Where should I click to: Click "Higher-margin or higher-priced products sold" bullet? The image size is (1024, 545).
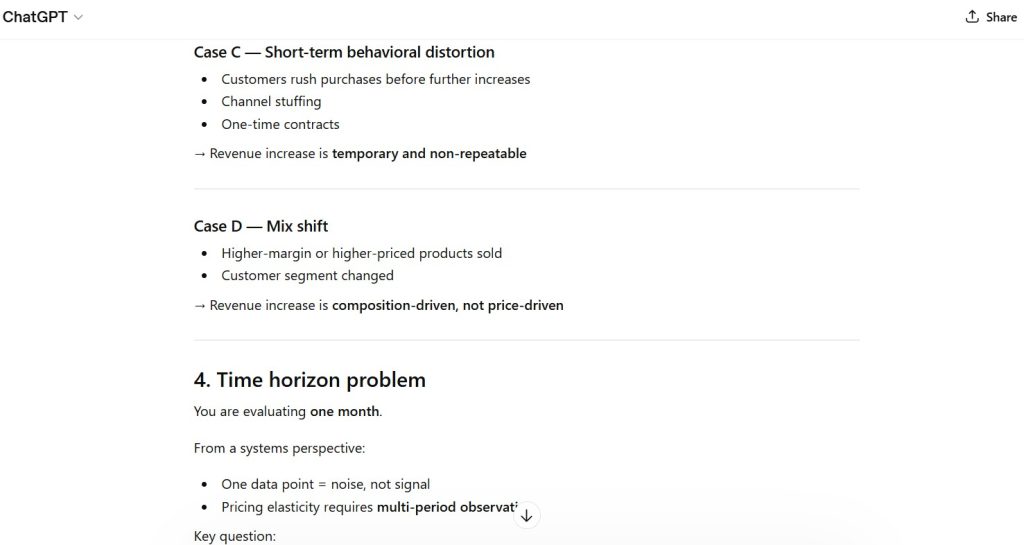[361, 253]
